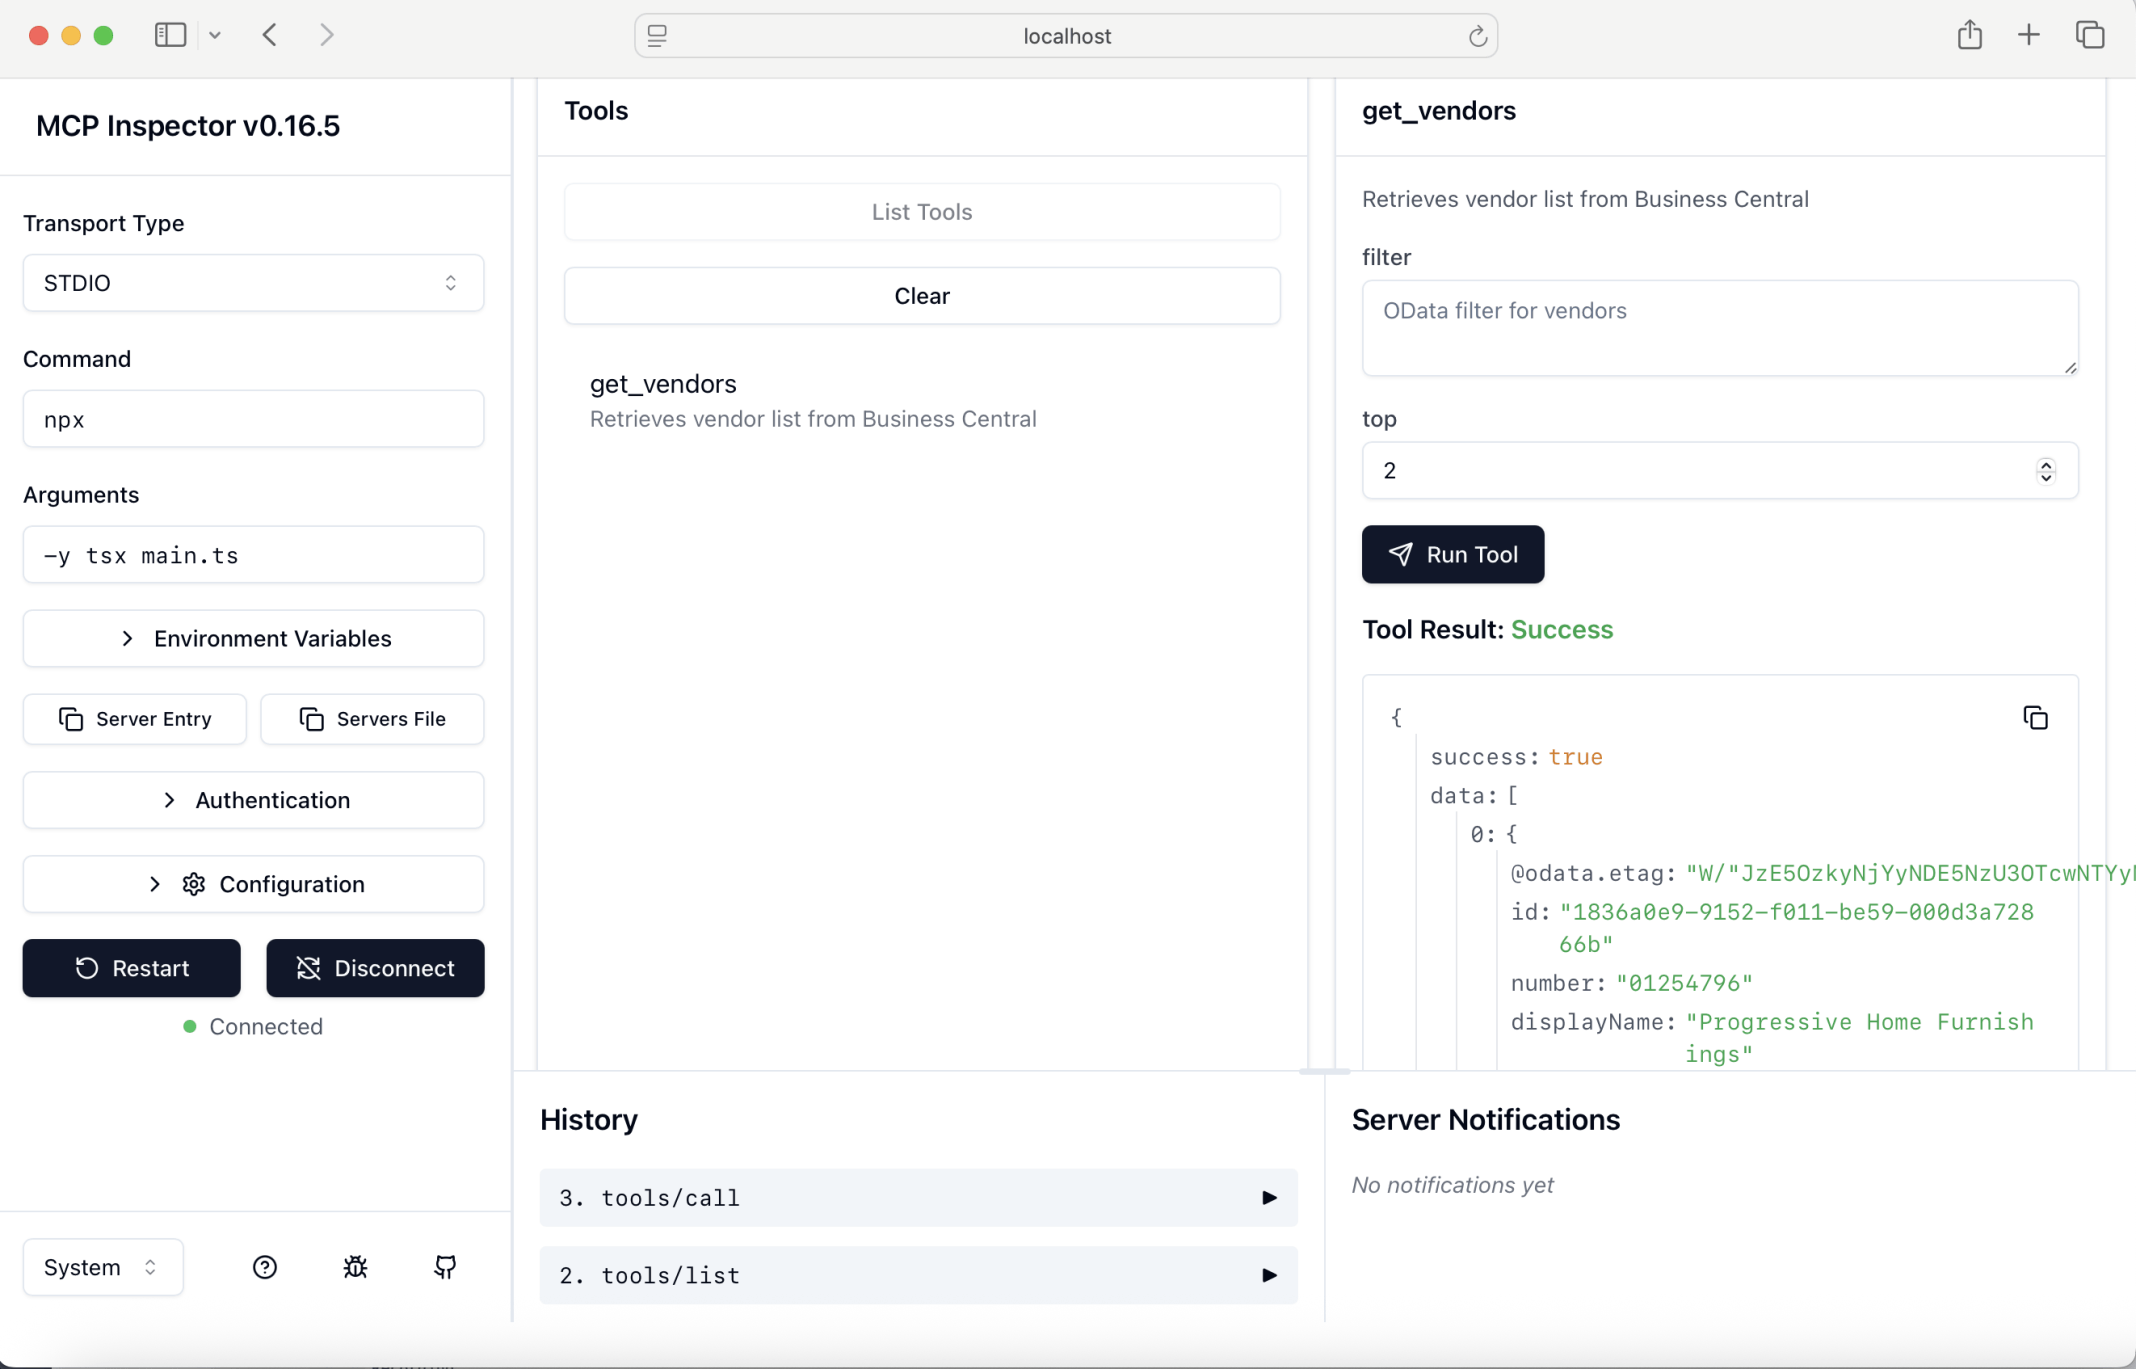Expand the Environment Variables section
Image resolution: width=2136 pixels, height=1369 pixels.
(253, 638)
